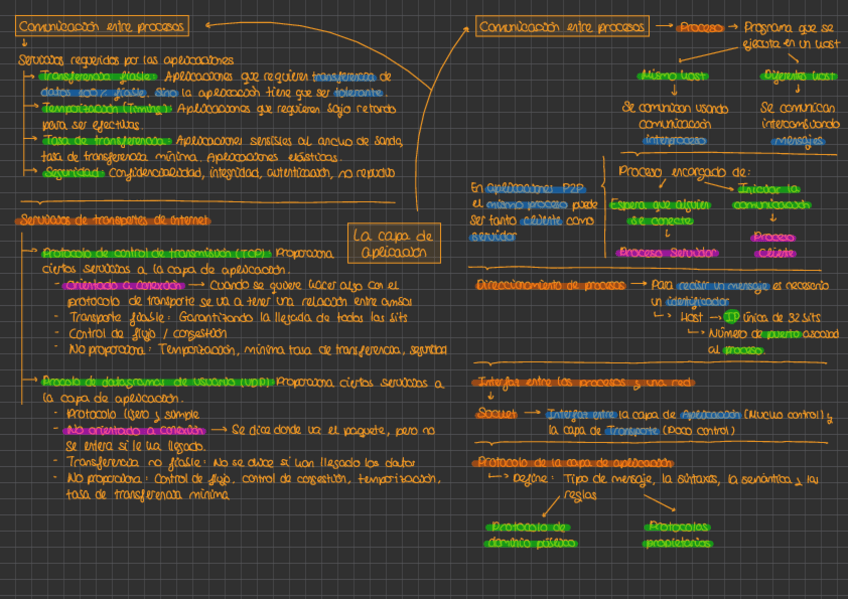Click the blue highlighted "aplicaciones P2P"
The height and width of the screenshot is (599, 848).
coord(535,188)
